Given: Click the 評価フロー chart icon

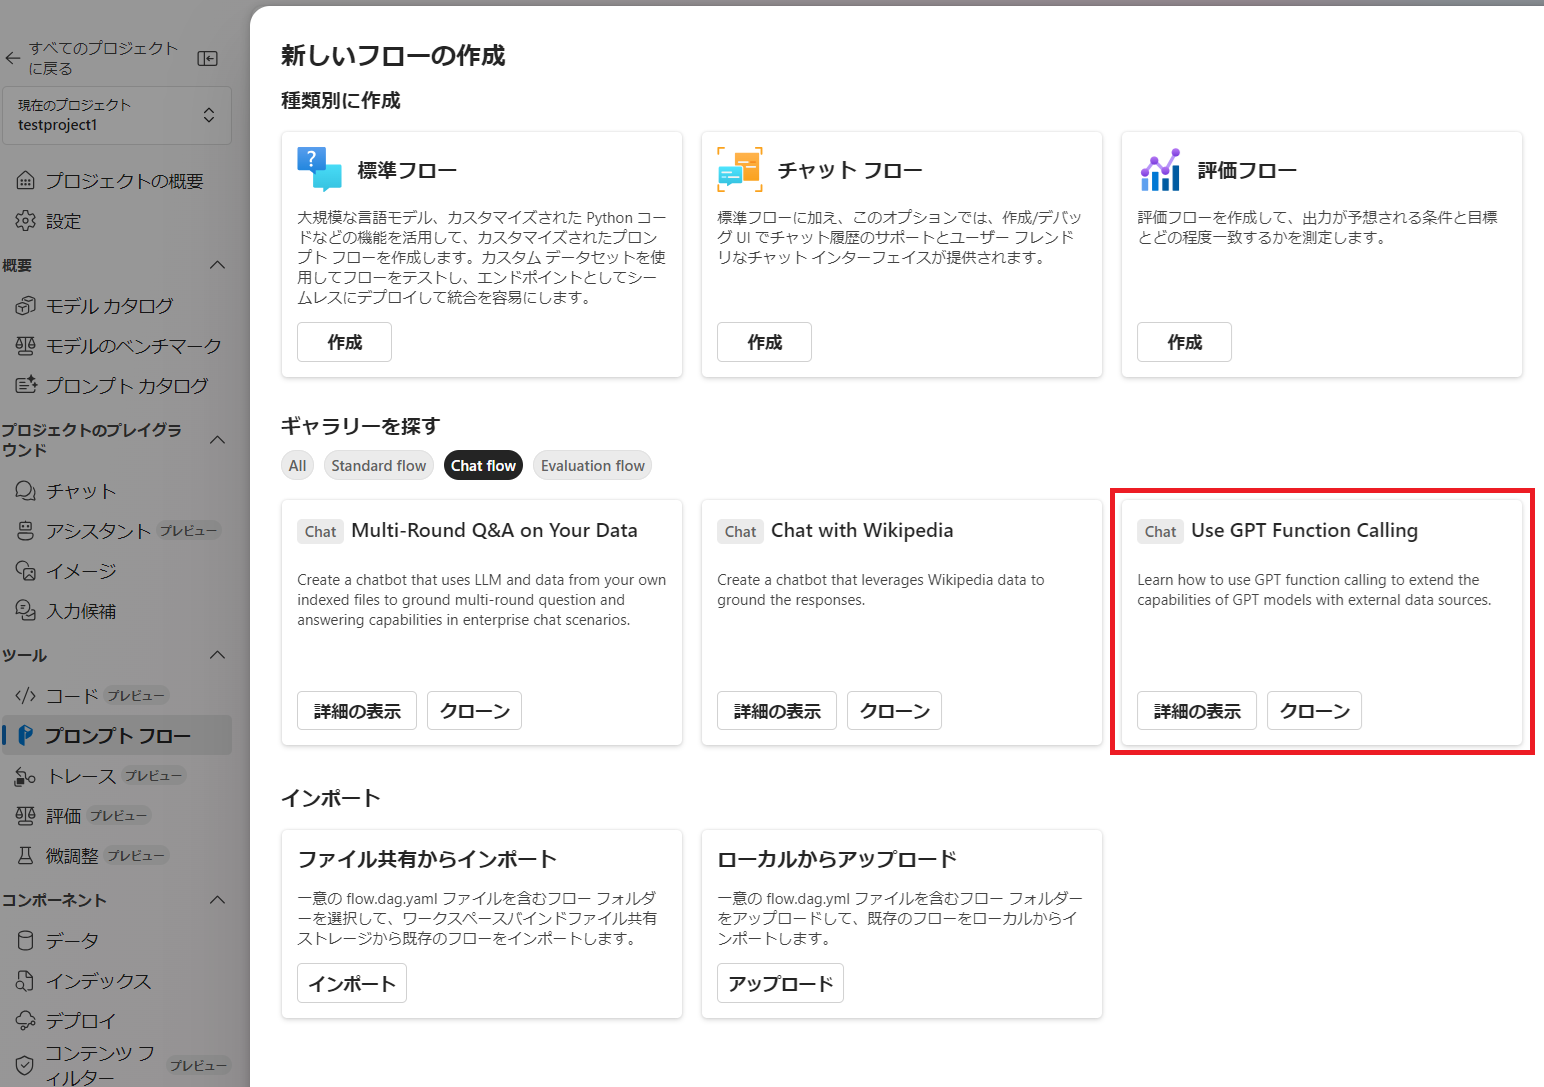Looking at the screenshot, I should (x=1160, y=169).
